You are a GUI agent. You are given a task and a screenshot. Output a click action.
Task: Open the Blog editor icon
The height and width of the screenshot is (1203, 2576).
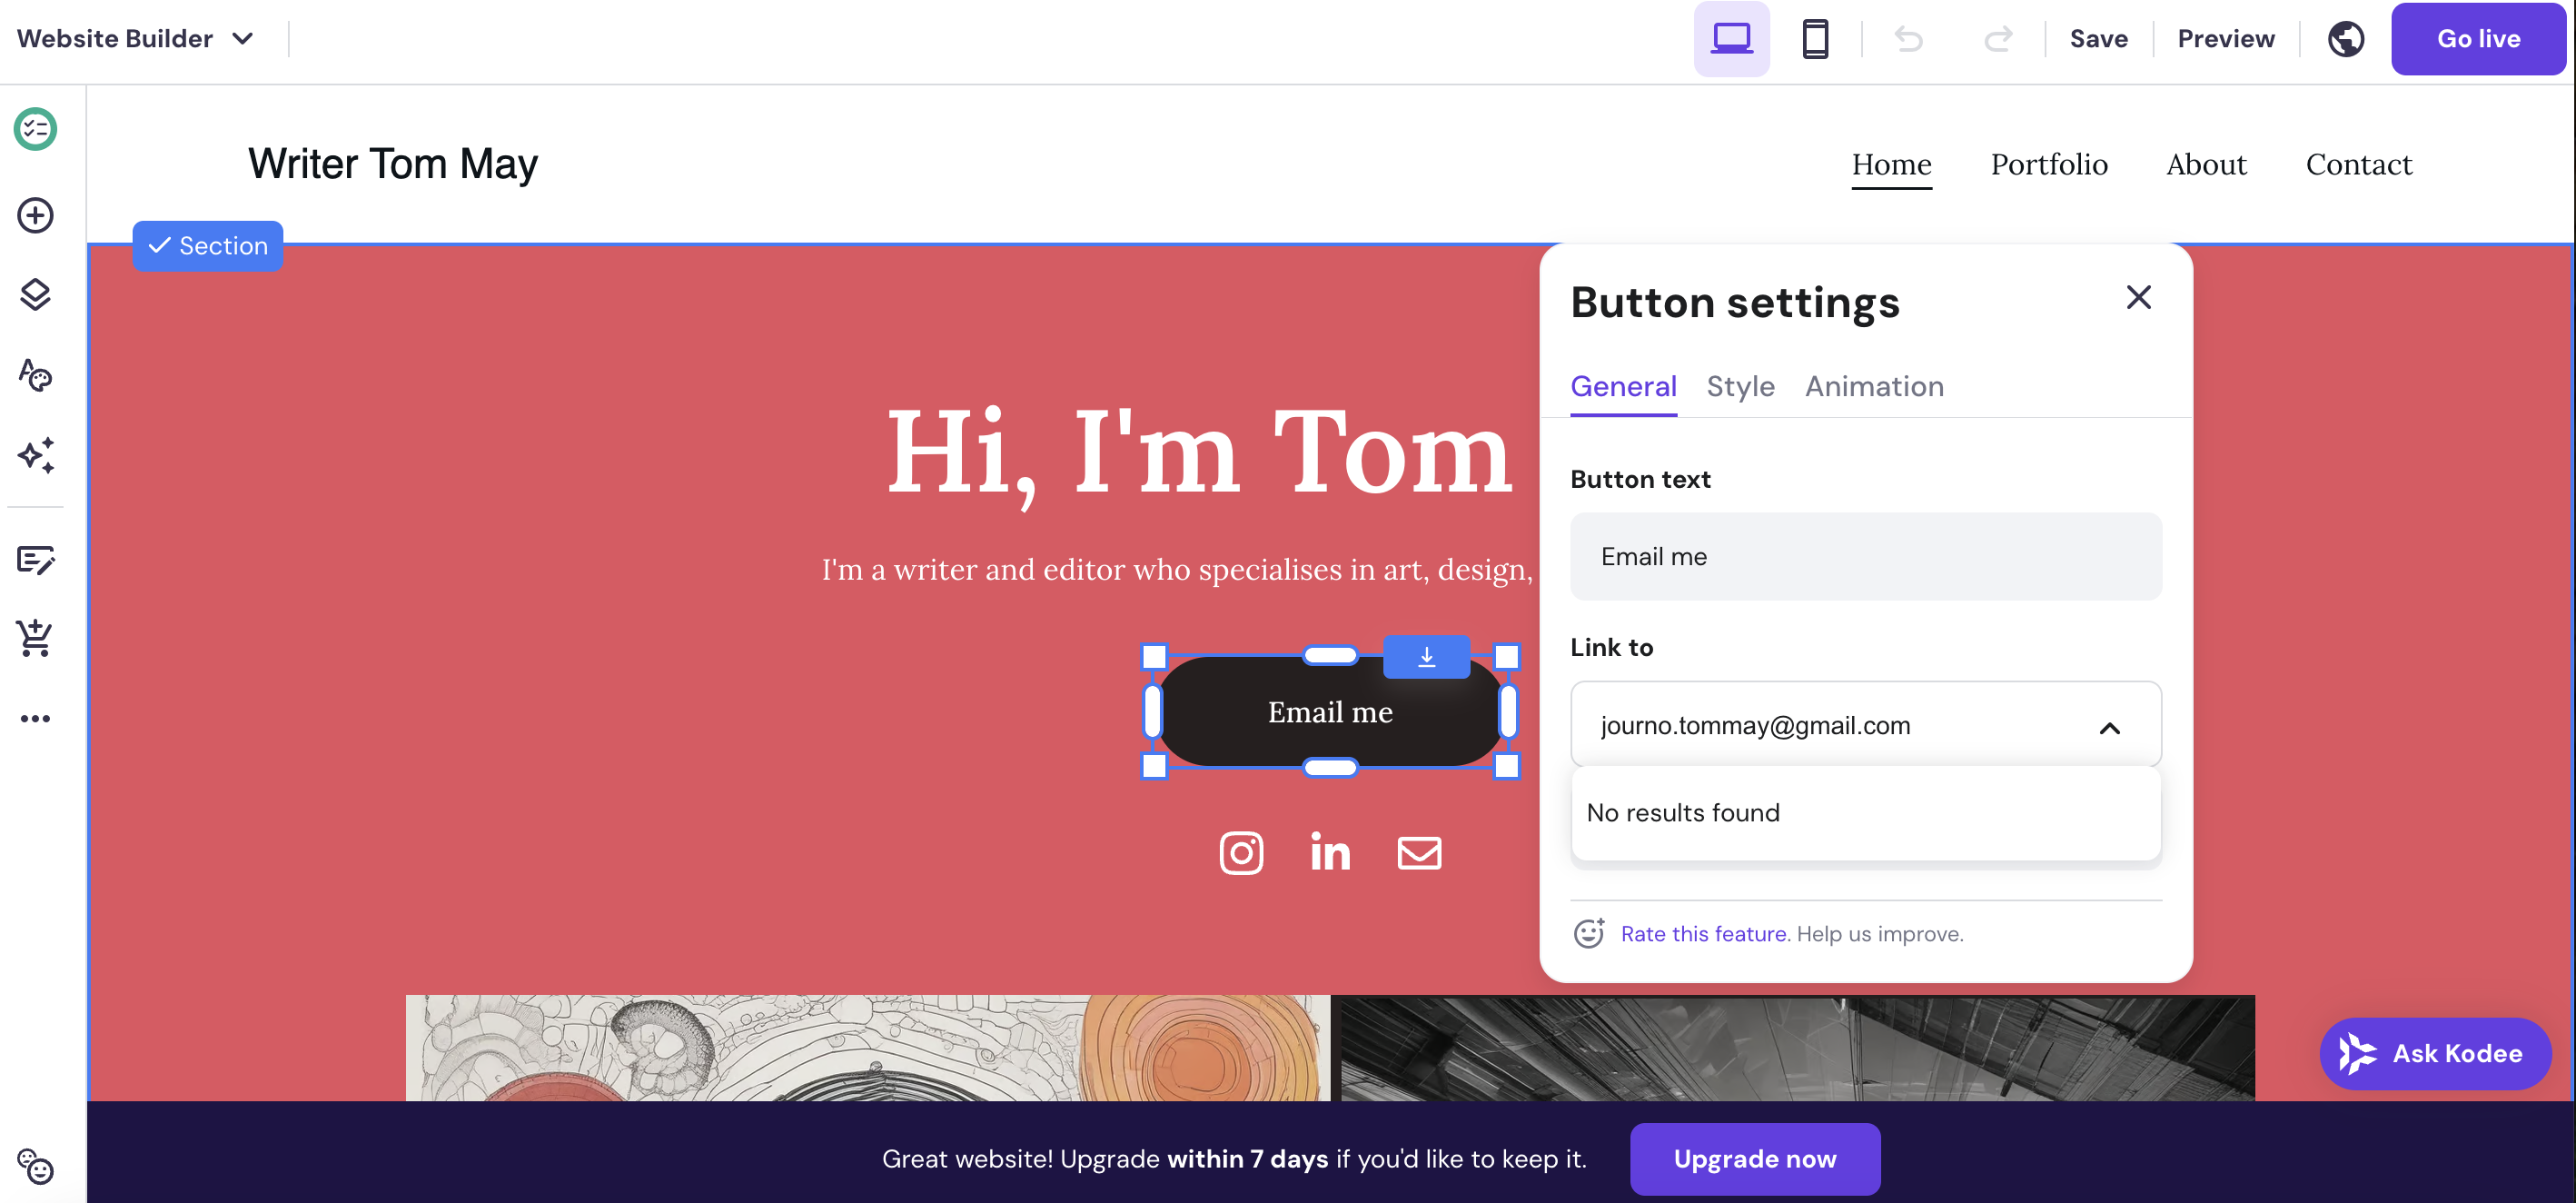[x=35, y=560]
